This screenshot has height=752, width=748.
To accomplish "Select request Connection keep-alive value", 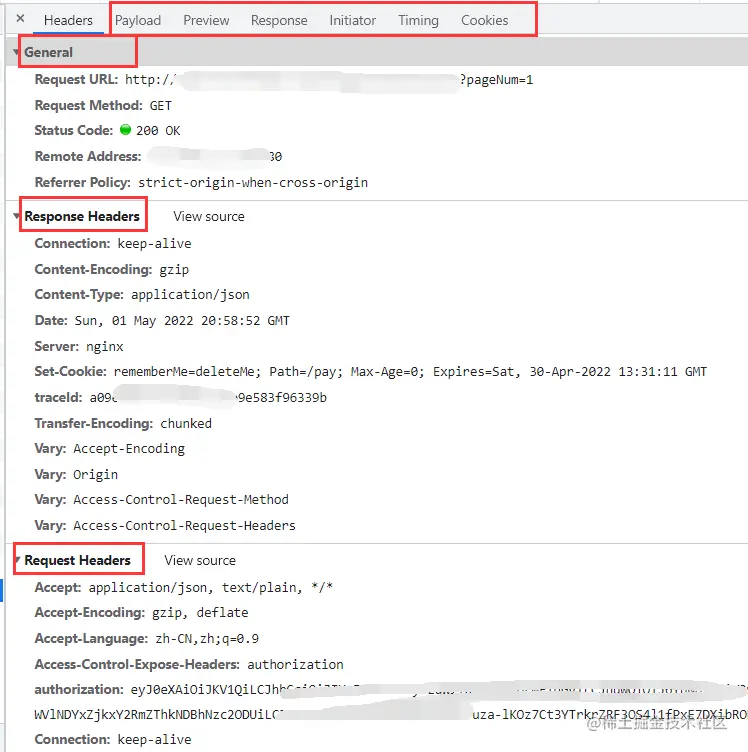I will point(154,740).
